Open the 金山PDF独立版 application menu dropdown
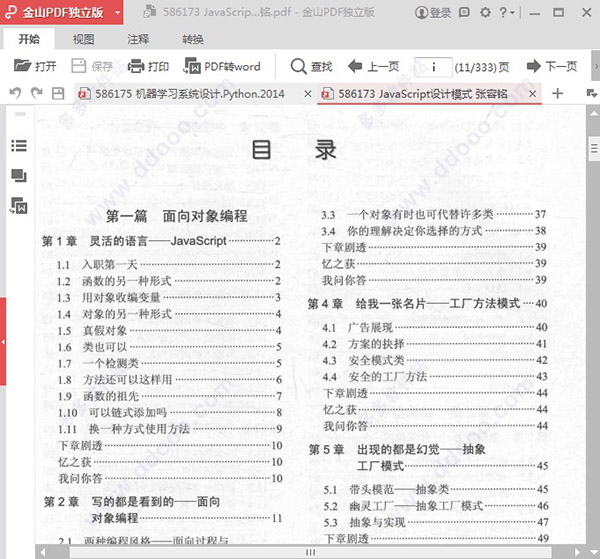Image resolution: width=600 pixels, height=559 pixels. click(x=117, y=13)
